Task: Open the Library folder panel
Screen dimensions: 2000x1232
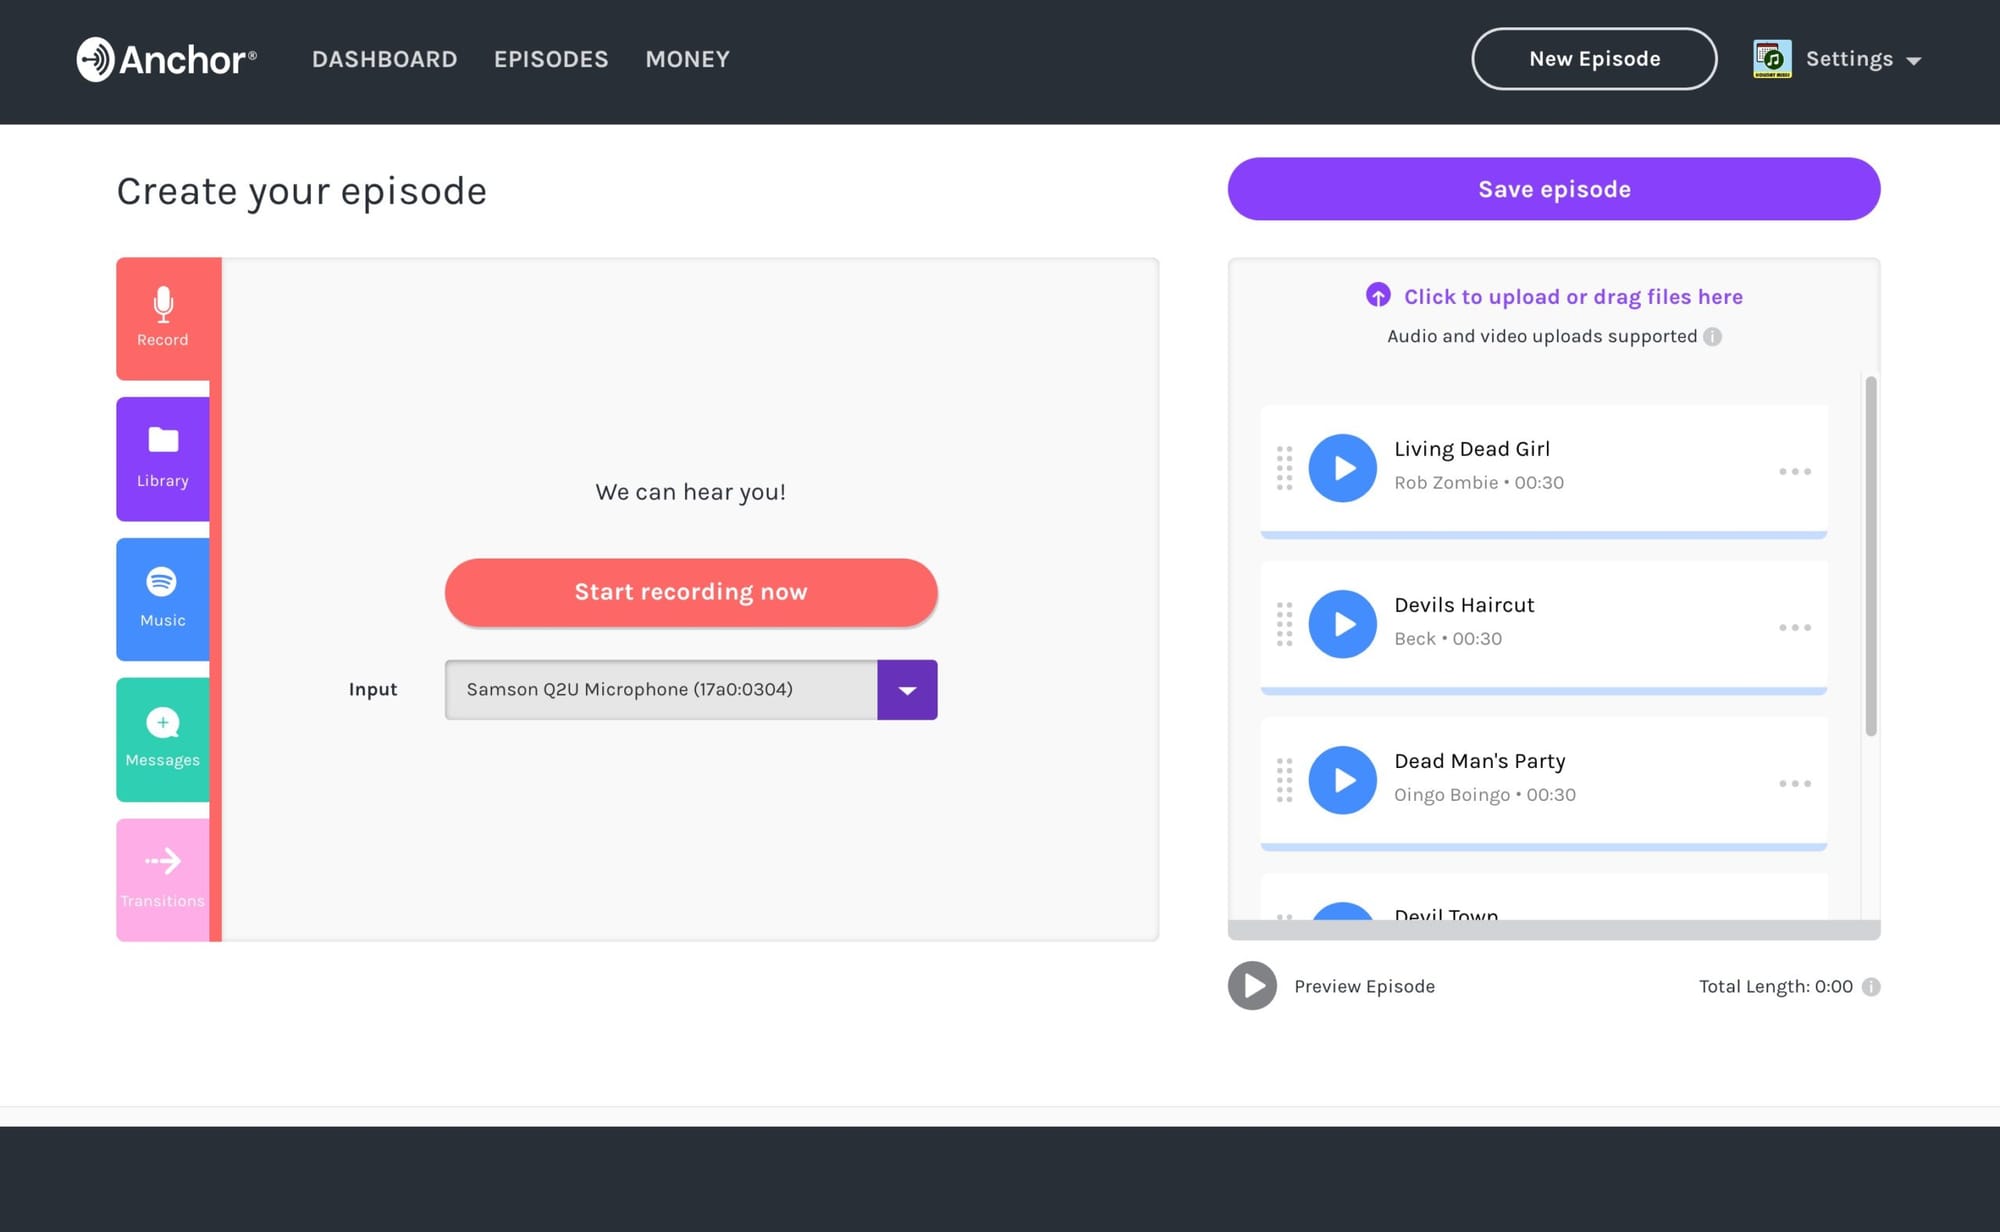Action: (163, 458)
